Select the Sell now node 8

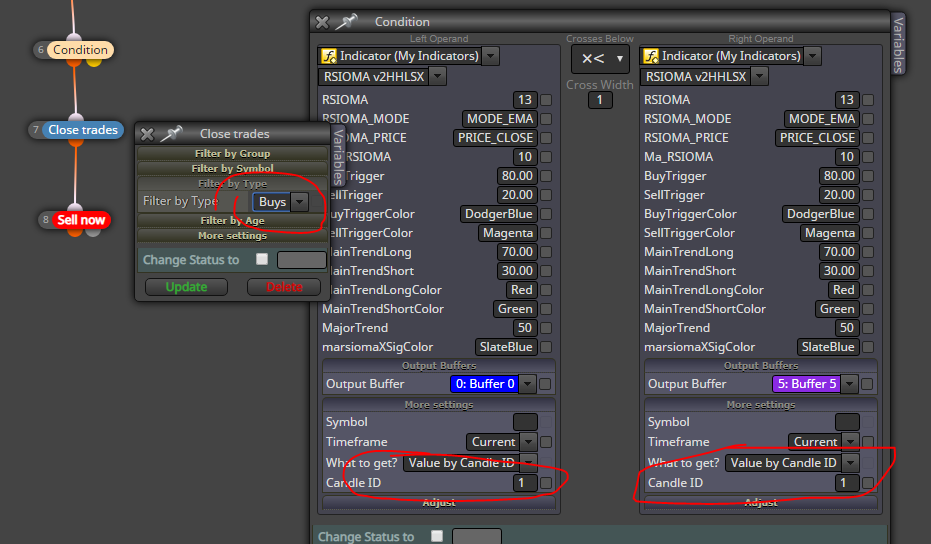pos(81,220)
